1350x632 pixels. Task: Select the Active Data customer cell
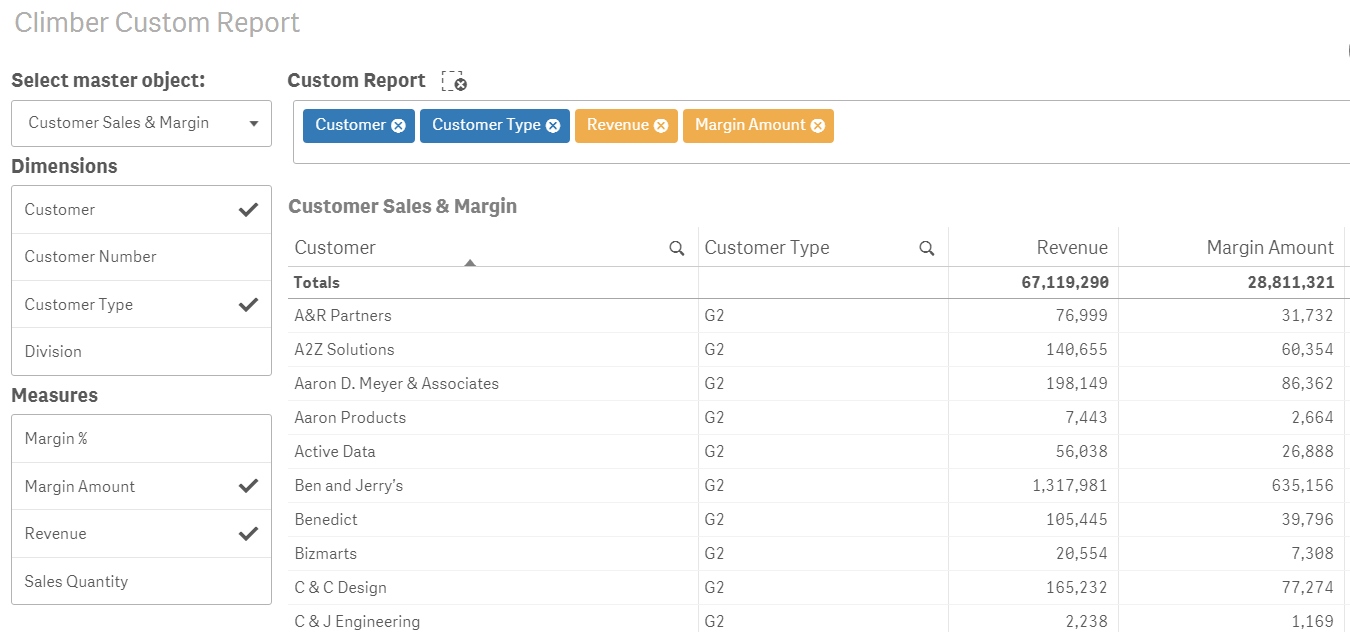tap(493, 452)
